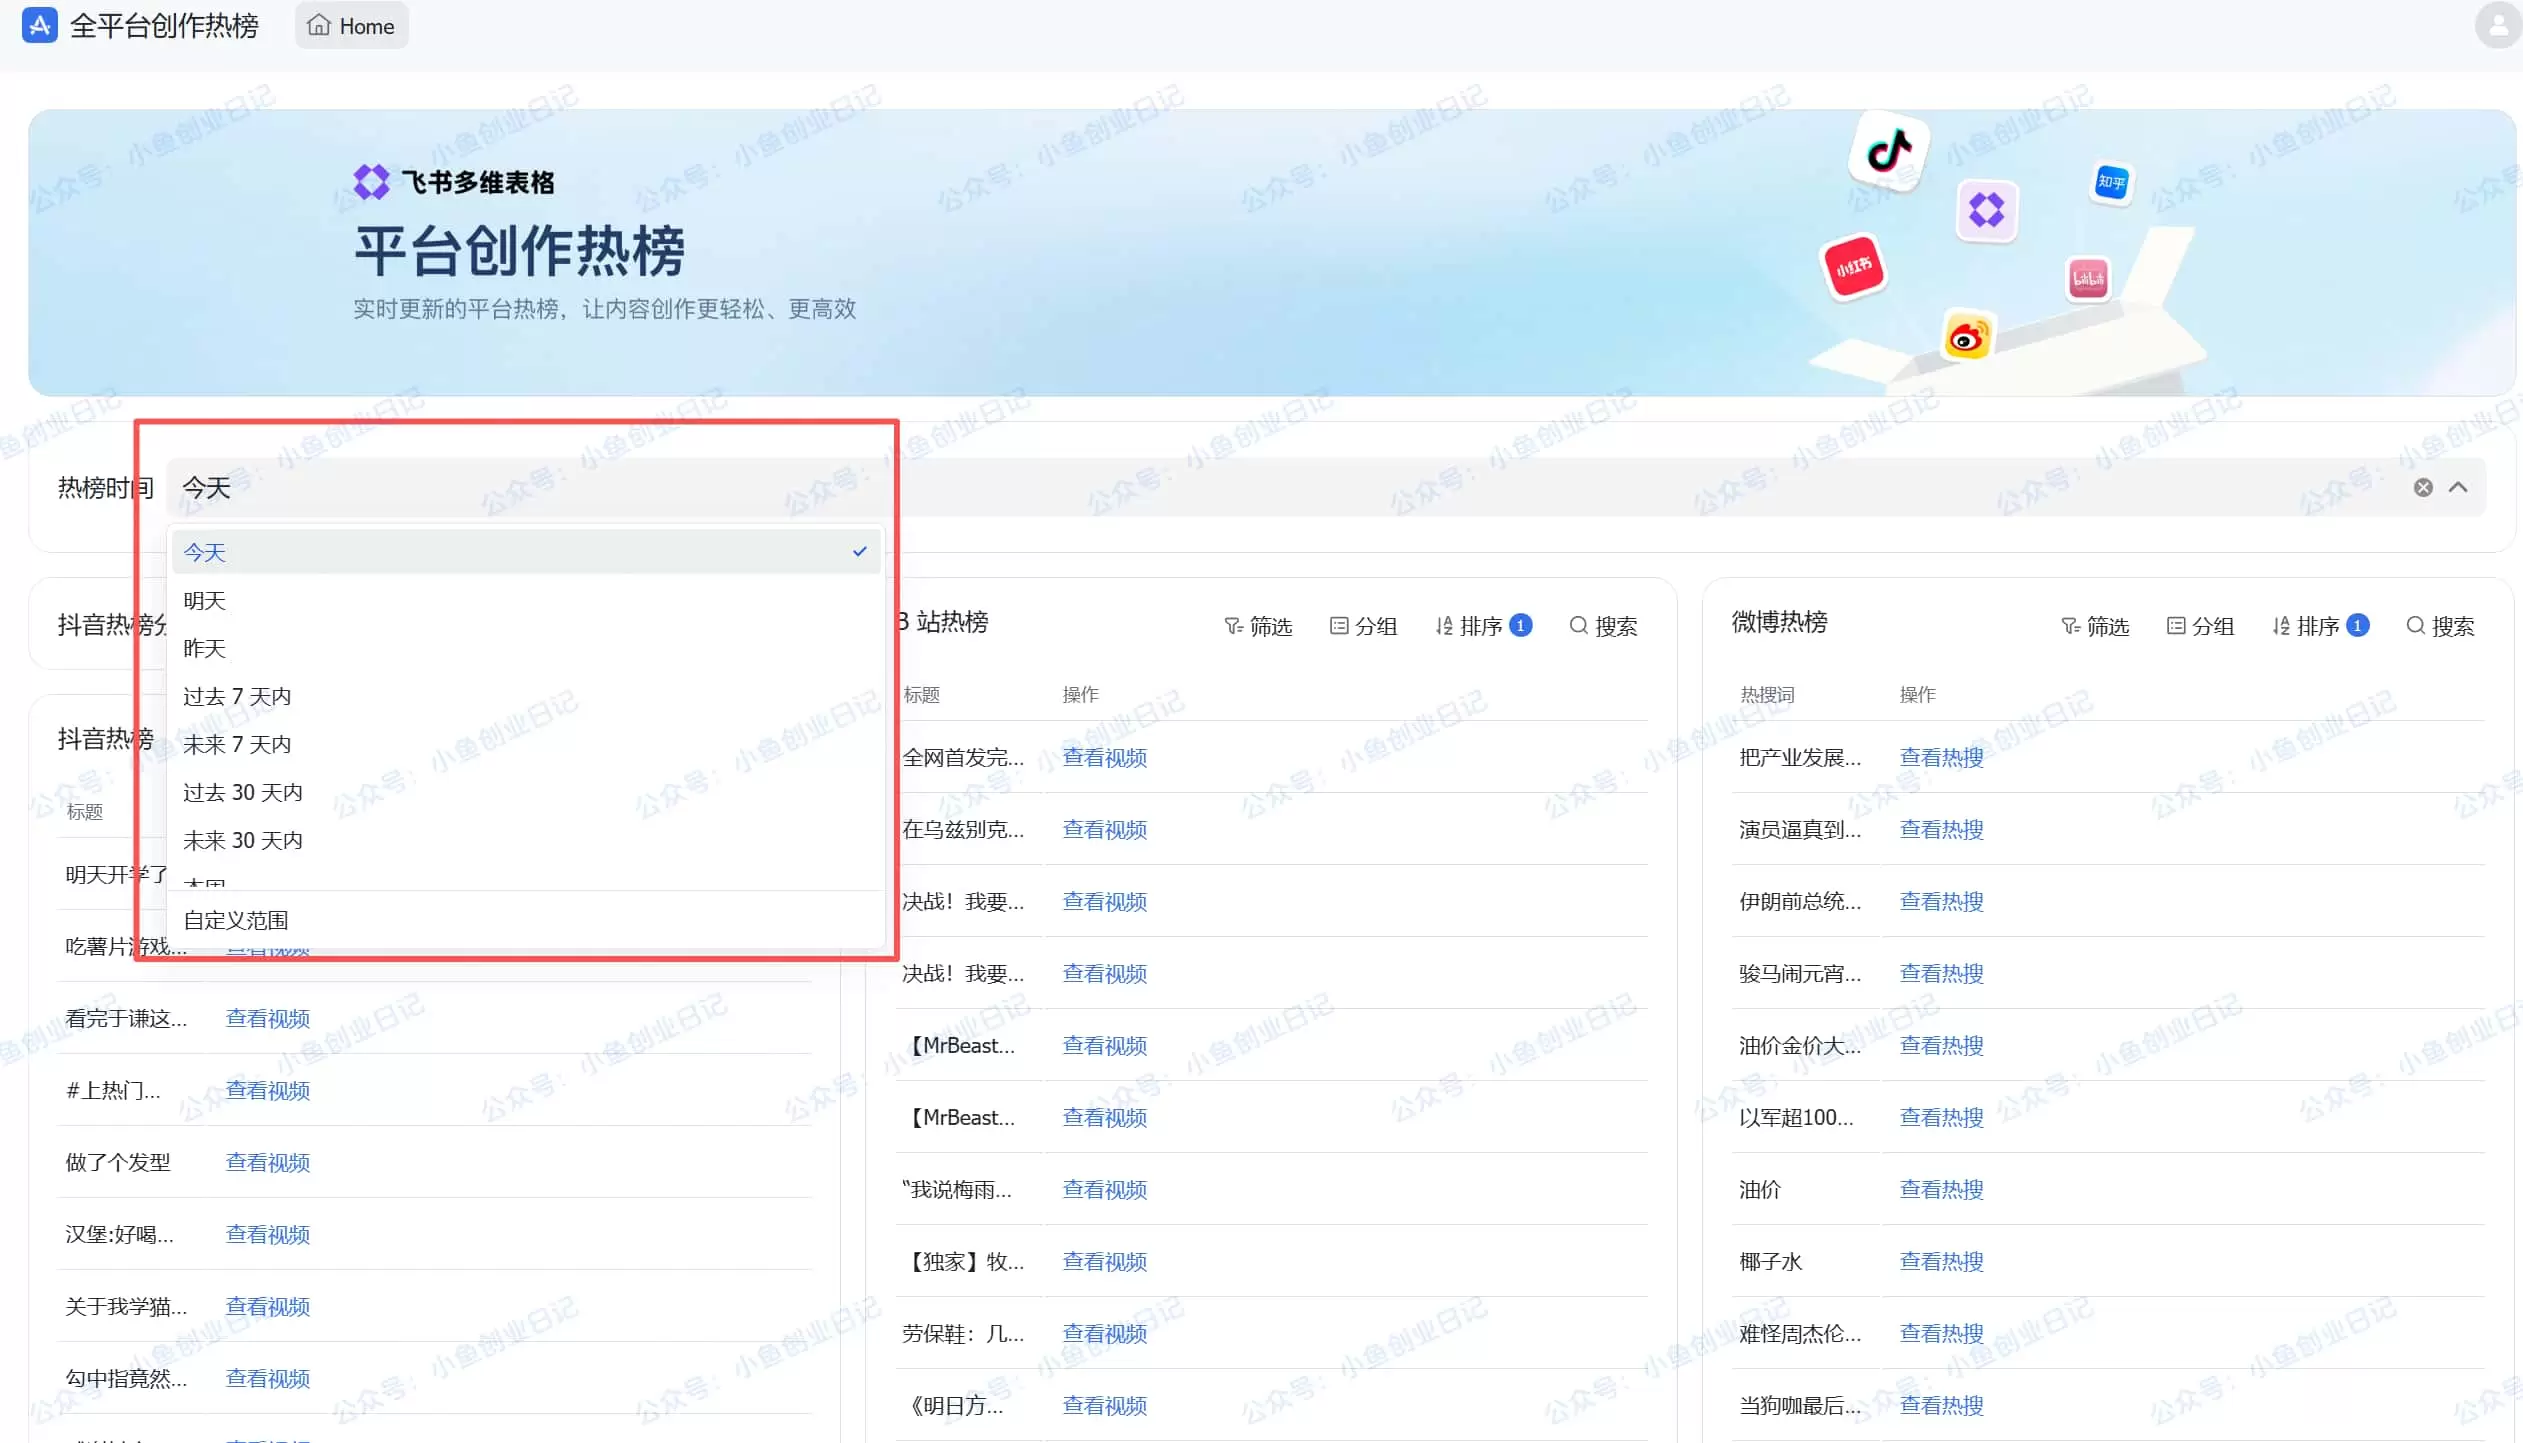Click the Home navigation button

350,25
